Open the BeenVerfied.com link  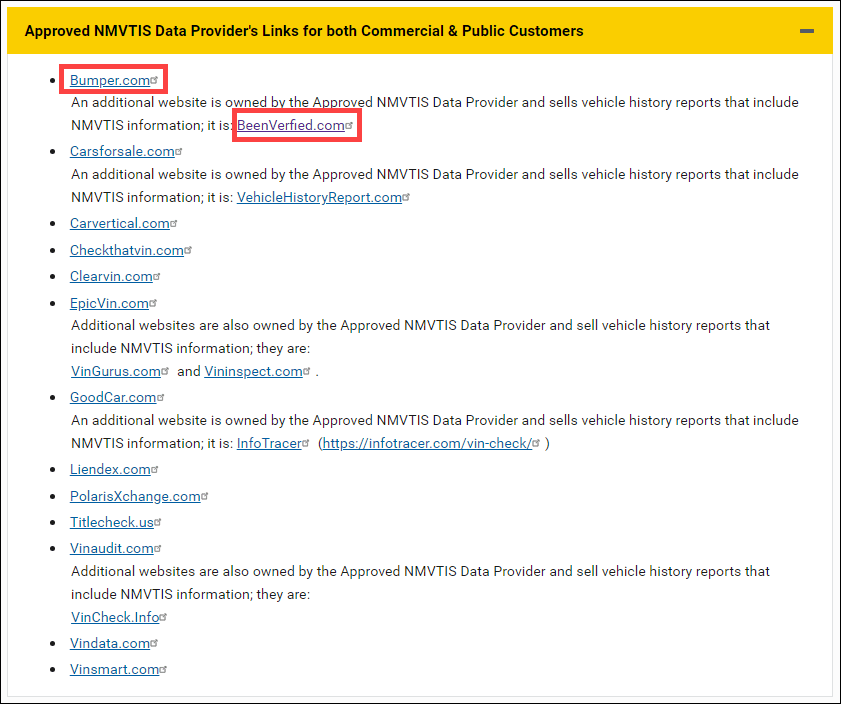[291, 125]
